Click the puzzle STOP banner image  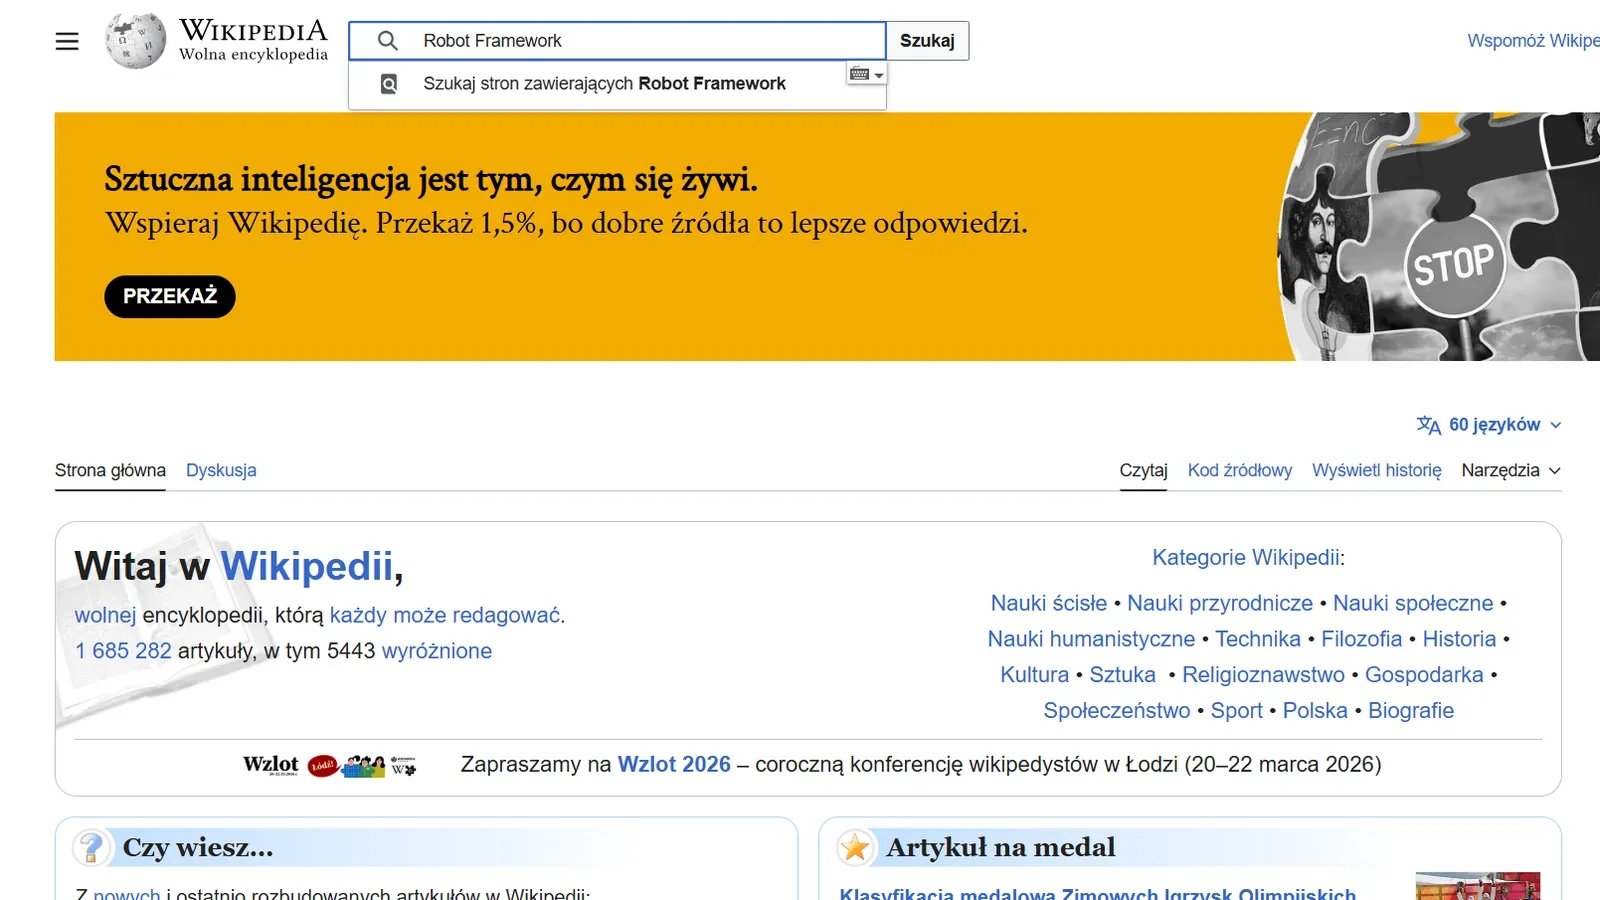tap(1439, 237)
